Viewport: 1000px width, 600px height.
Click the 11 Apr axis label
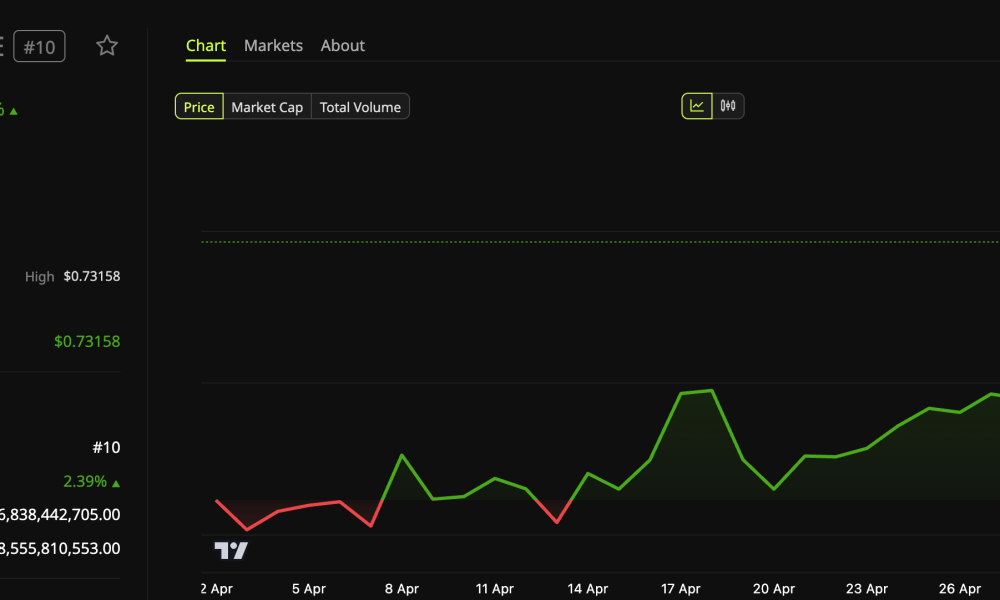pyautogui.click(x=494, y=589)
